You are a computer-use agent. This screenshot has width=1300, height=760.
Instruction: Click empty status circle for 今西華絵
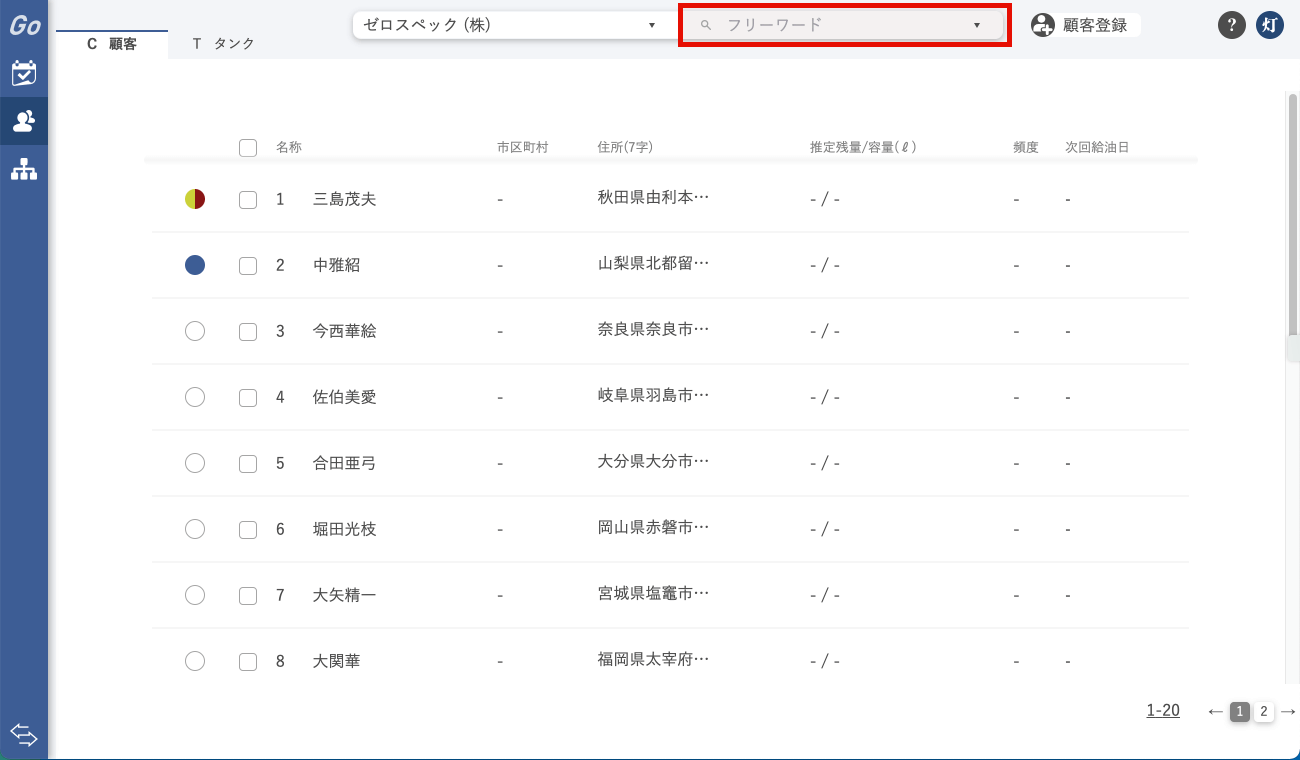click(195, 331)
